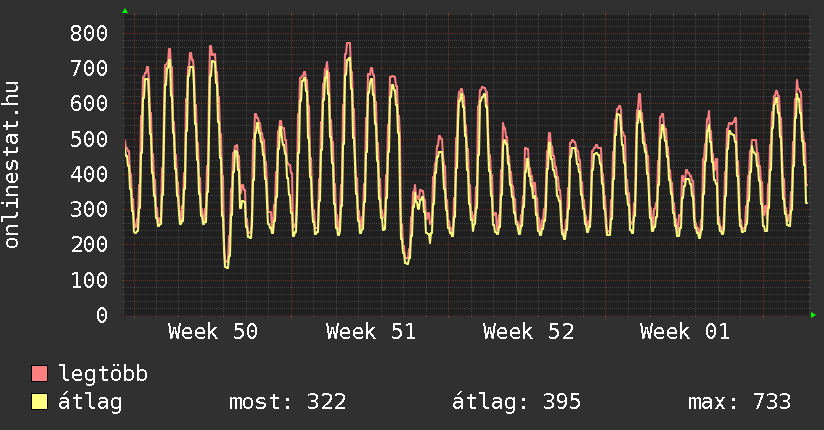
Task: Click the 300 y-axis tick label
Action: tap(88, 209)
